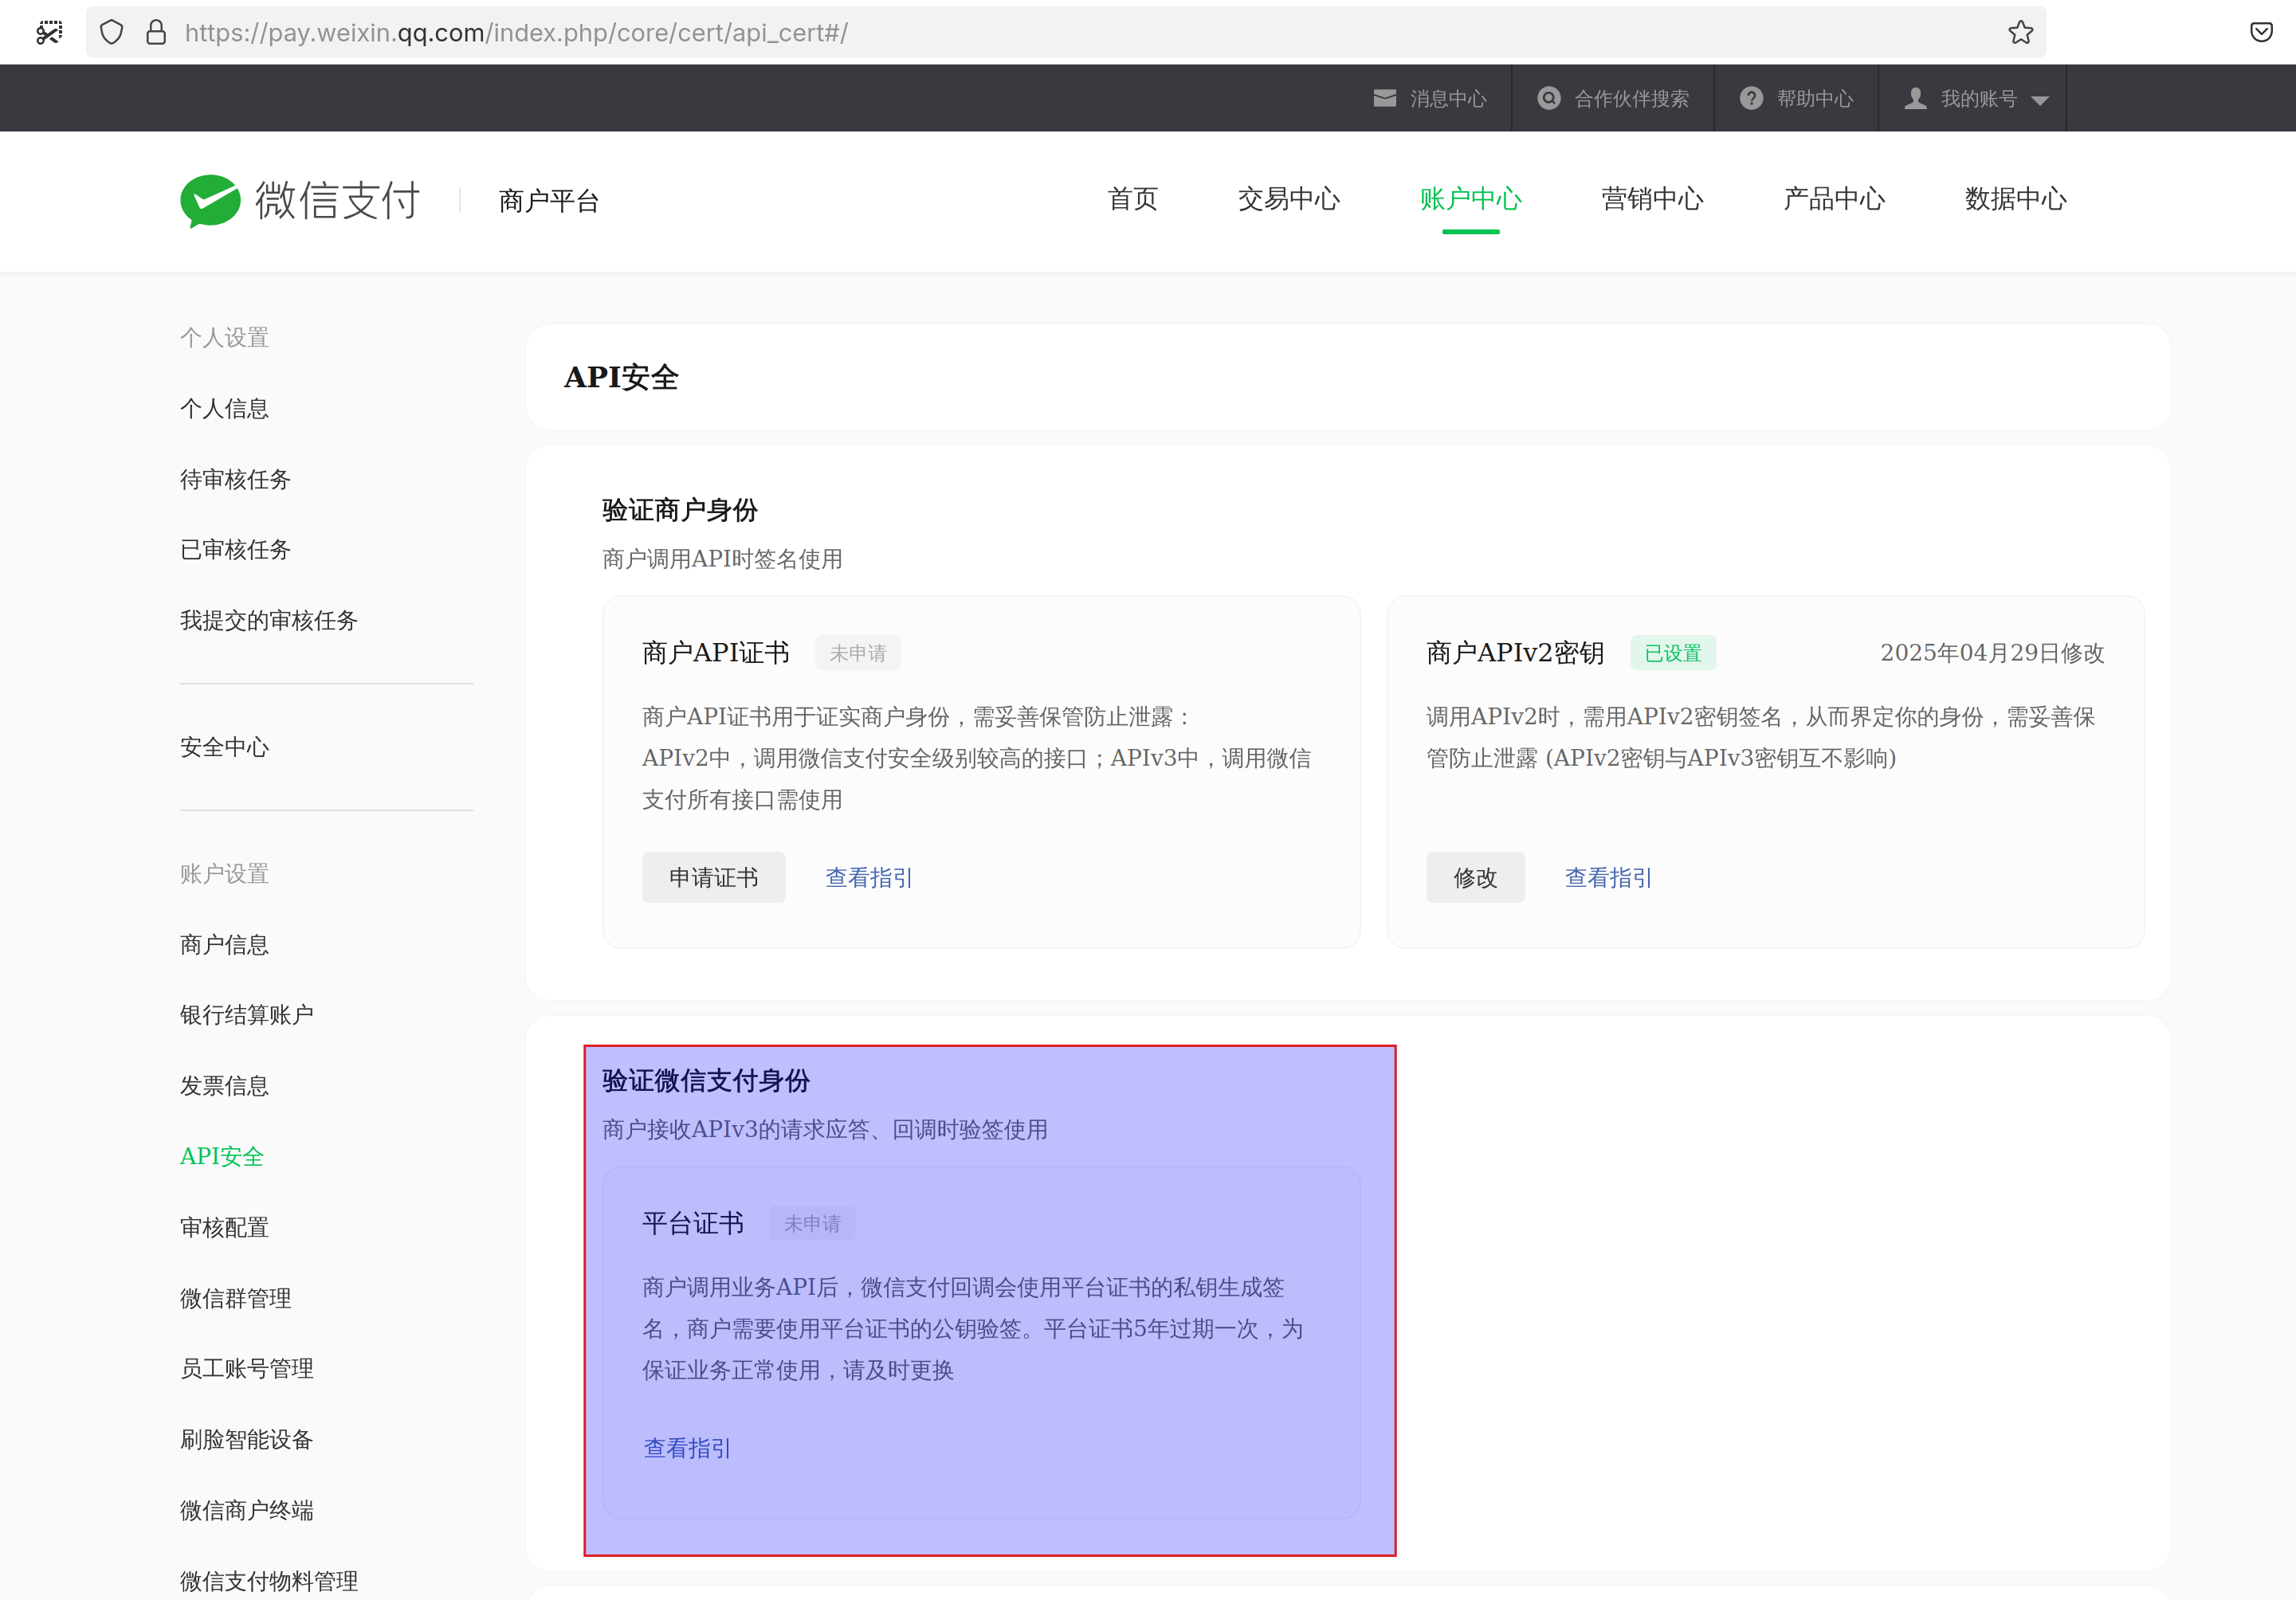The width and height of the screenshot is (2296, 1600).
Task: Open 员工账号管理 in sidebar
Action: [246, 1369]
